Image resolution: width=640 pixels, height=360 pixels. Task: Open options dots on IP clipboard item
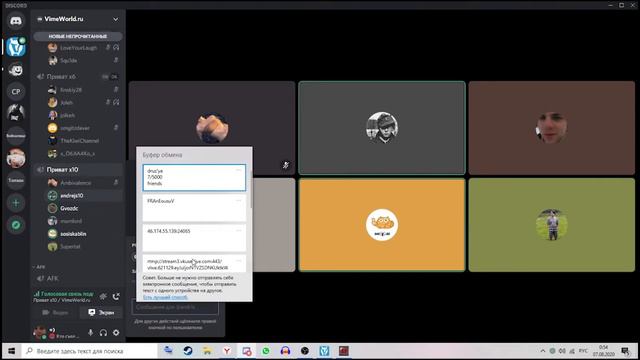[238, 230]
